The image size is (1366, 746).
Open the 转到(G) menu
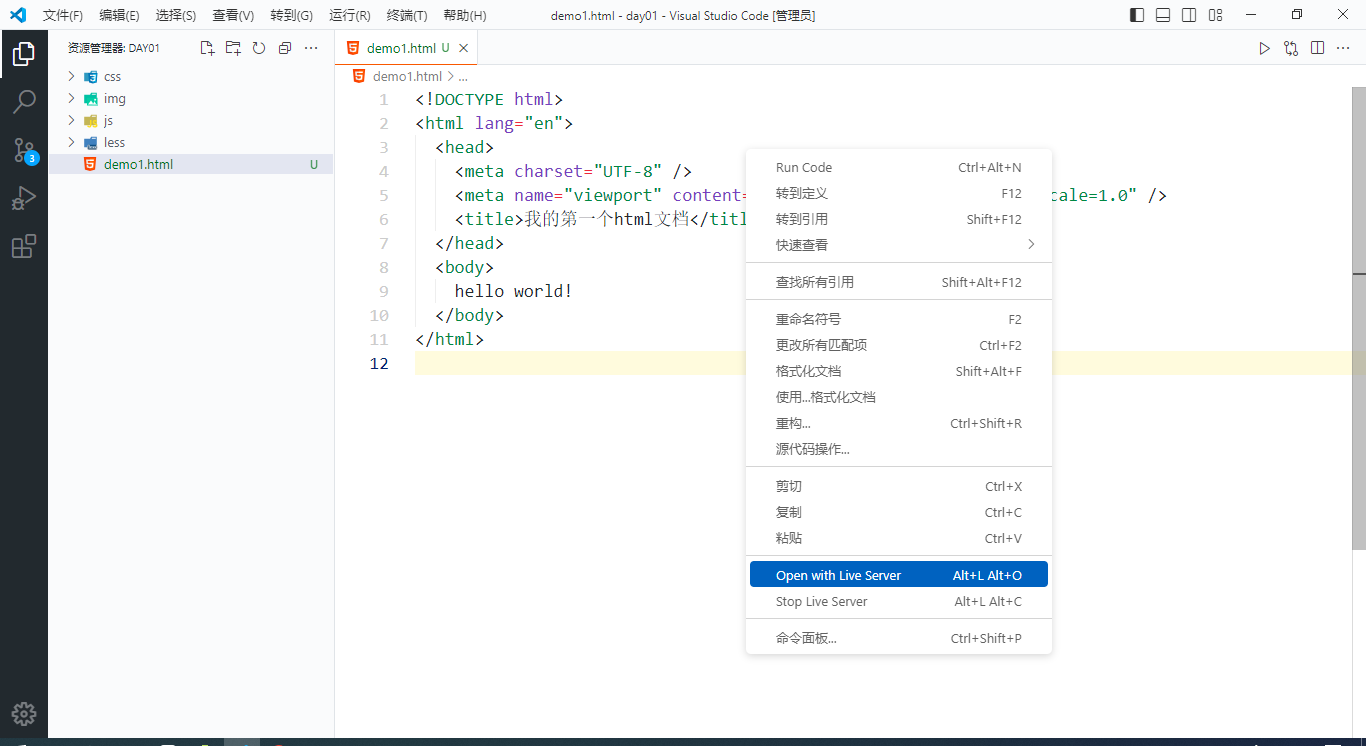[x=291, y=15]
